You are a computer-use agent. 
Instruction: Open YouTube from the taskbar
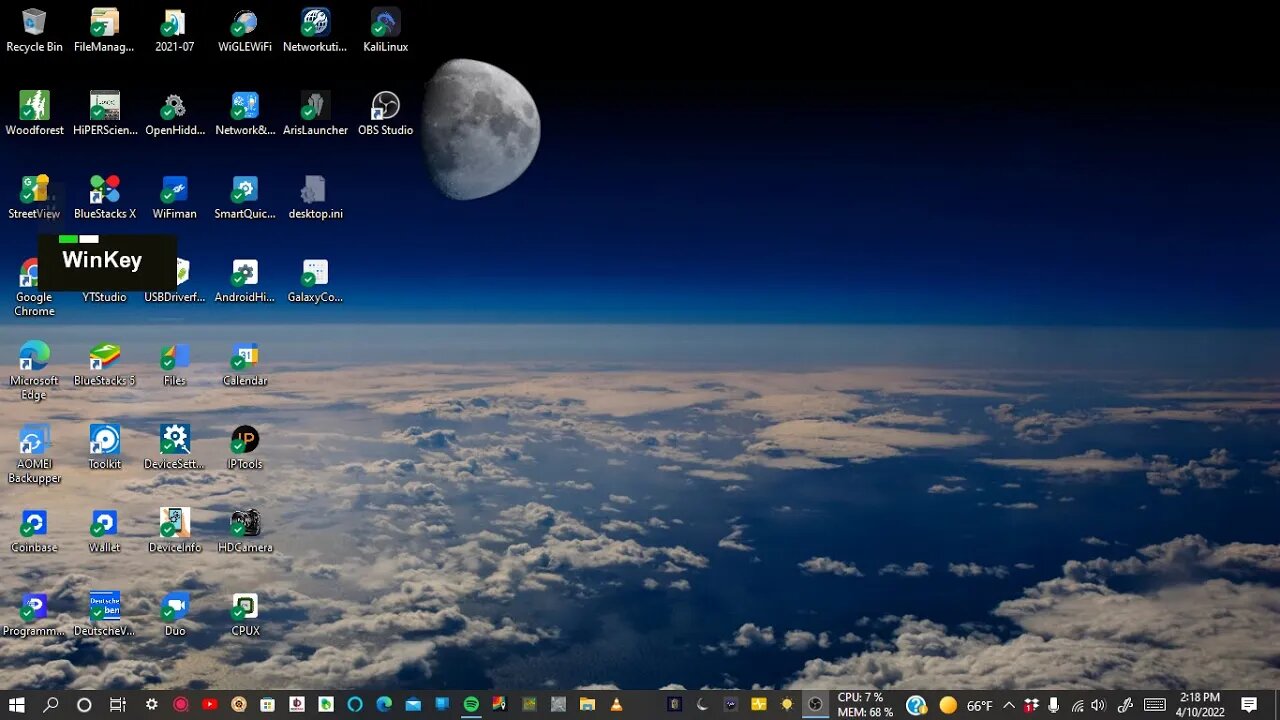(210, 705)
